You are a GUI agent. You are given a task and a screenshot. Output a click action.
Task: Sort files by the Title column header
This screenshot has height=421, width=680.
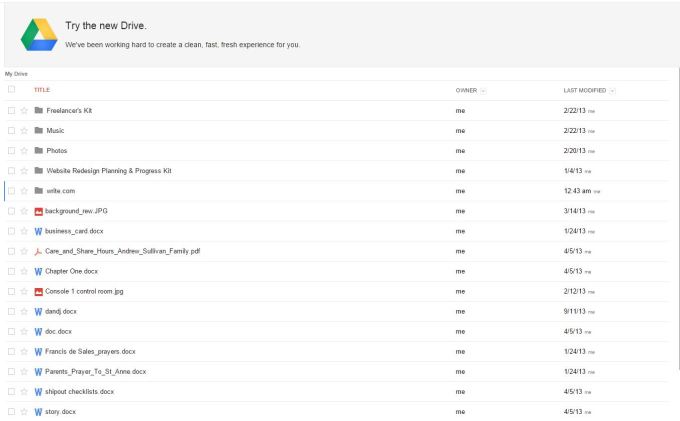42,90
